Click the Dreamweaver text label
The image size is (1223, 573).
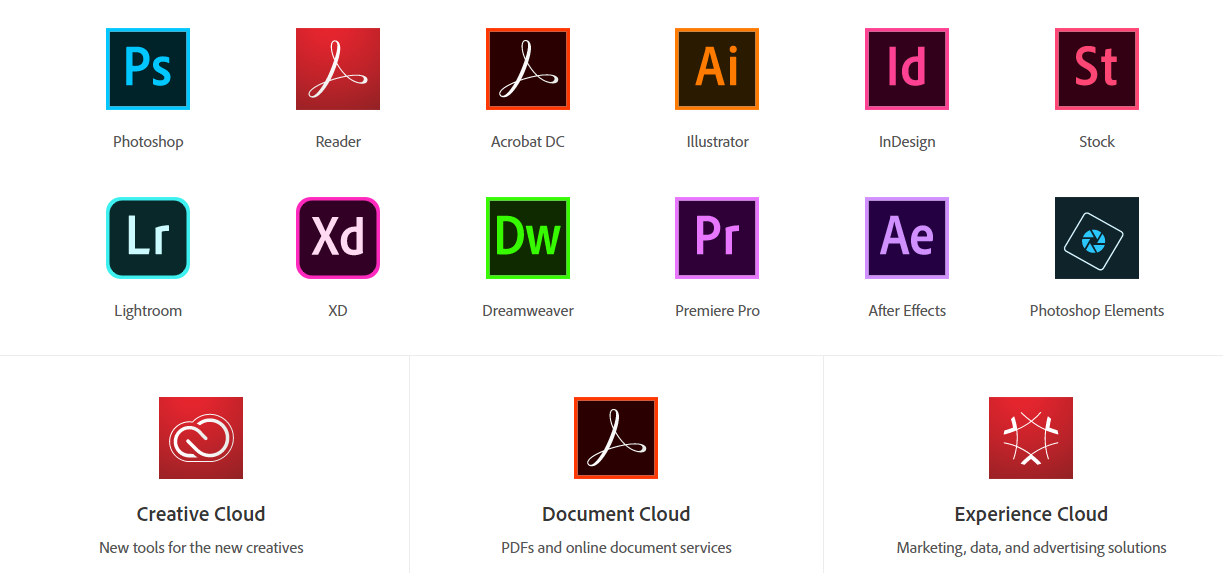coord(528,311)
